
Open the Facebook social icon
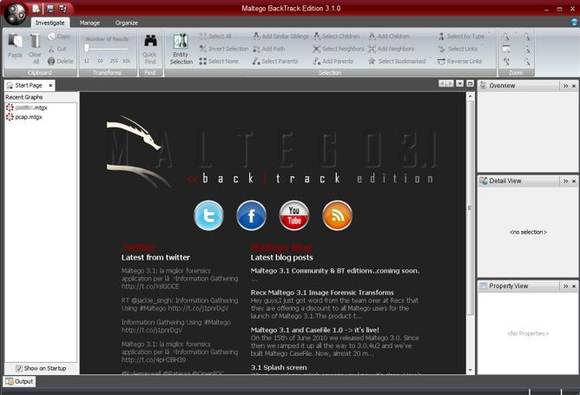pyautogui.click(x=252, y=215)
